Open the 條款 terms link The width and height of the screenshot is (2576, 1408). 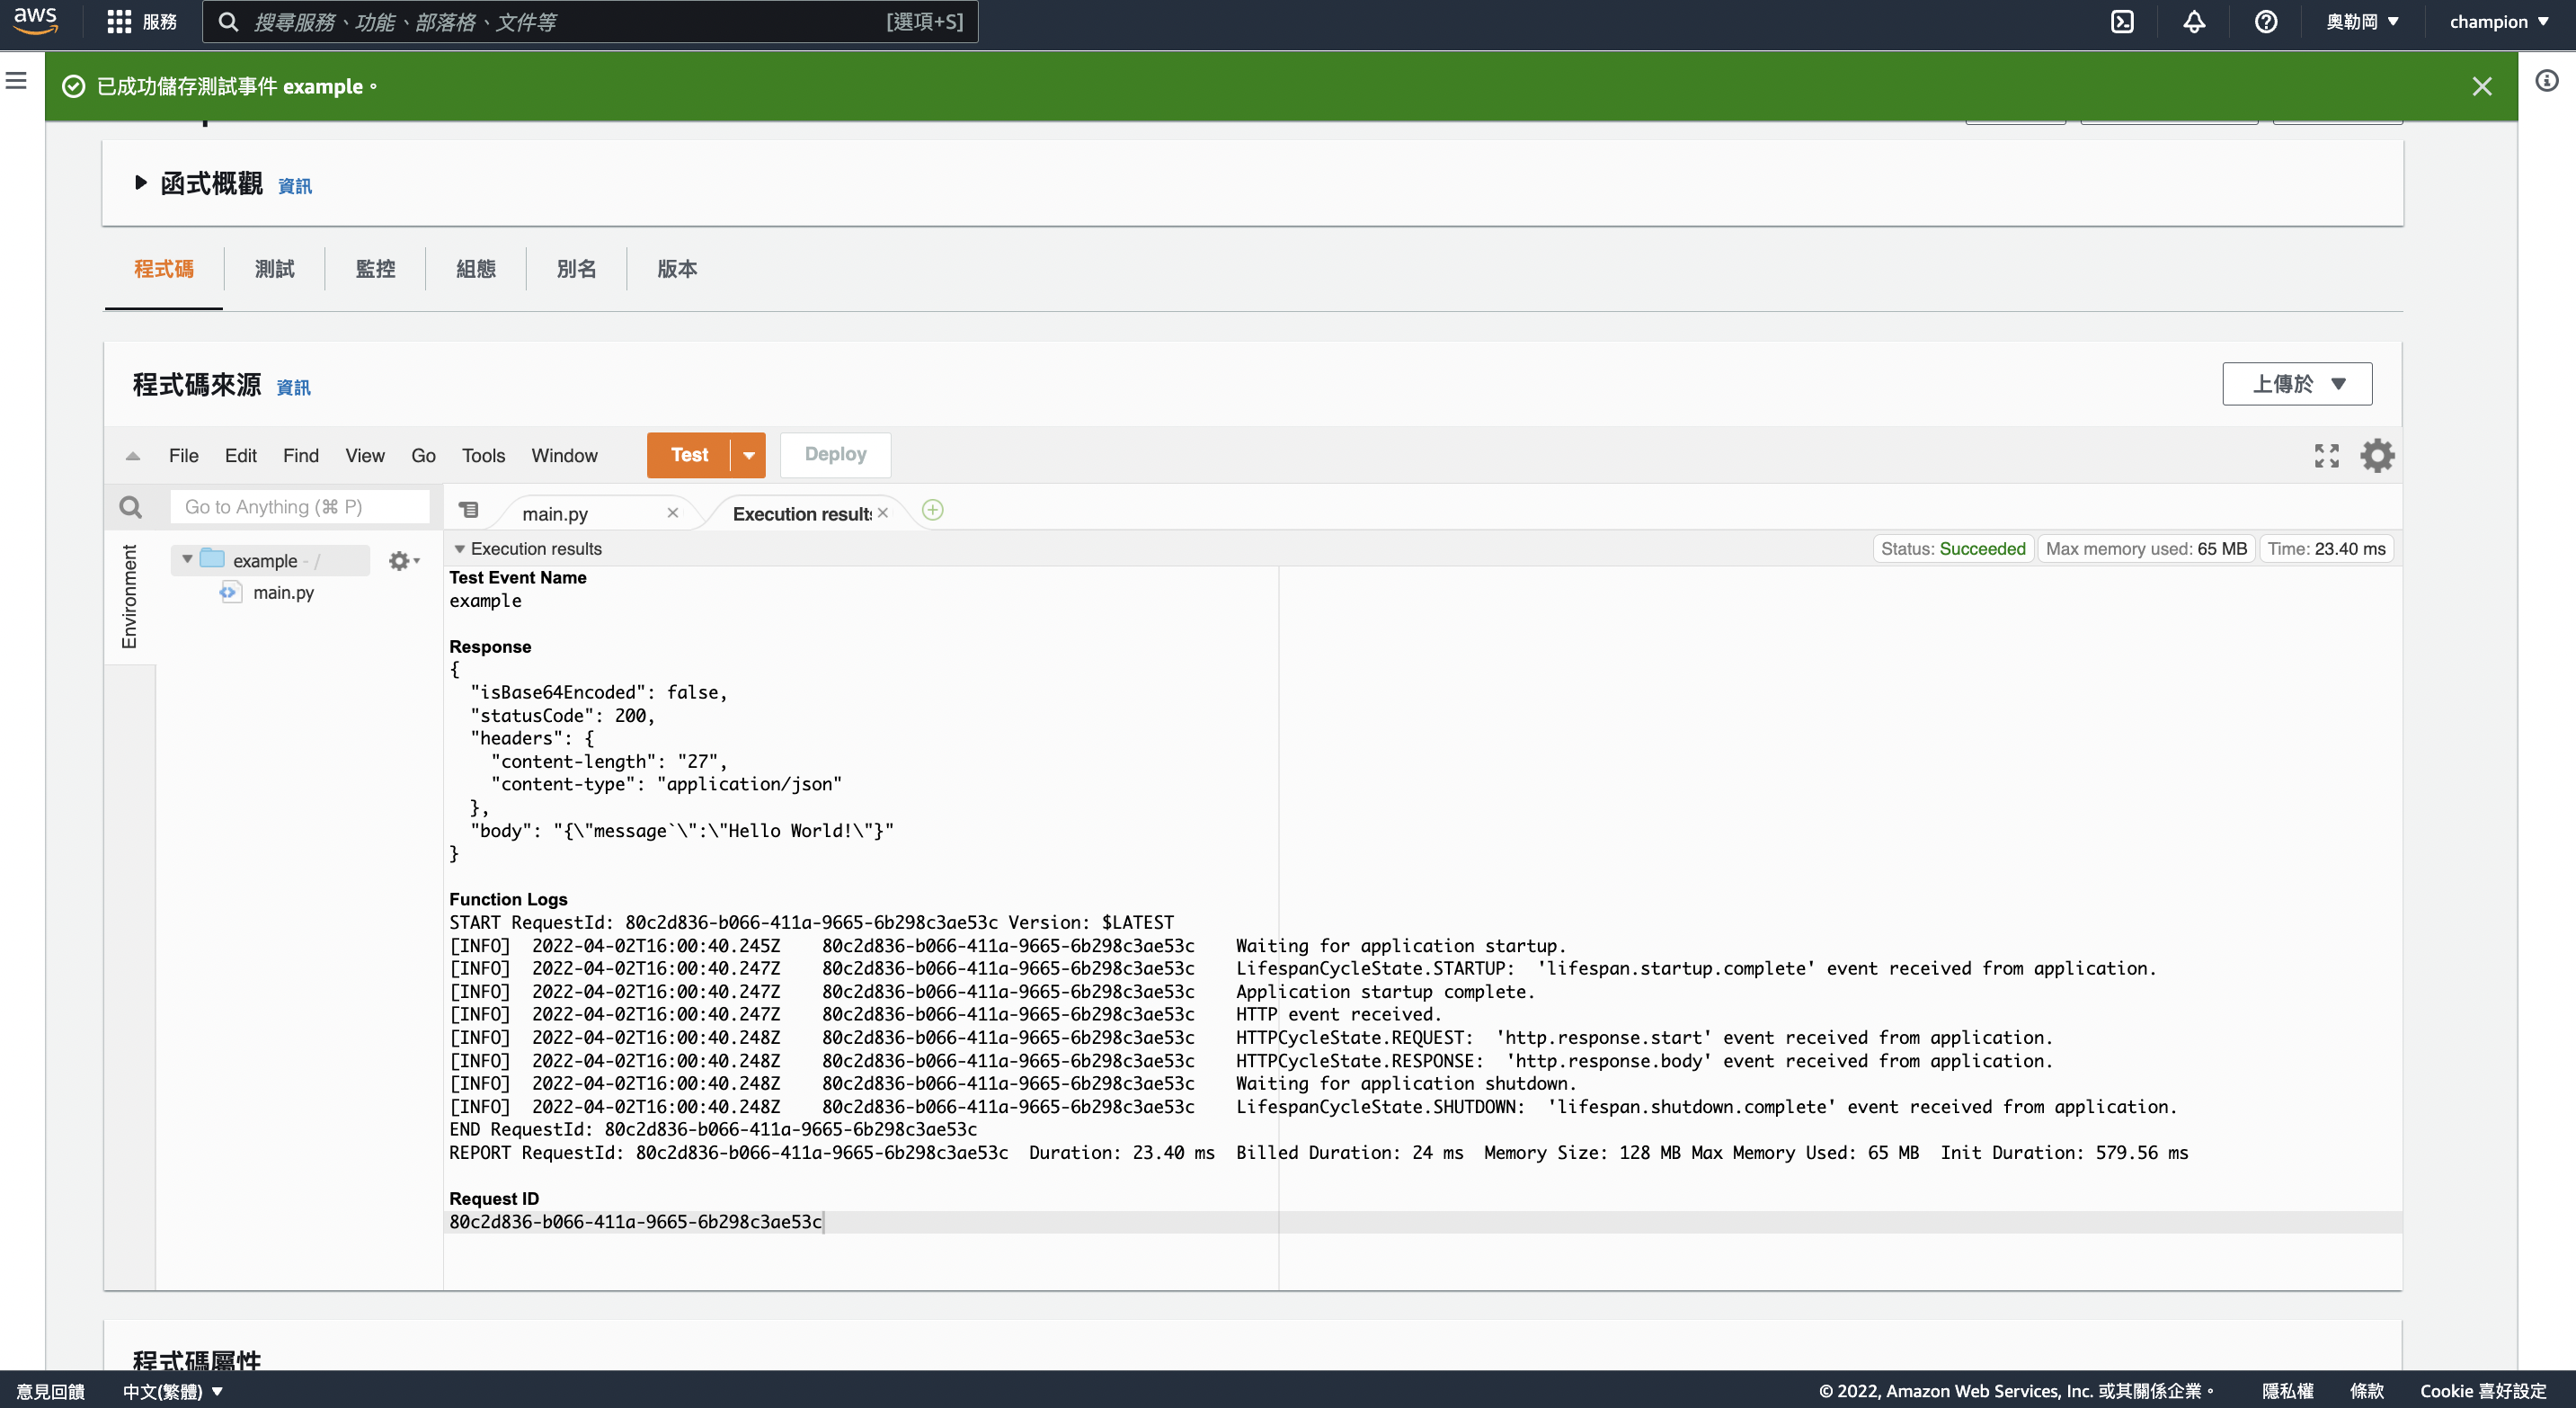click(x=2367, y=1391)
